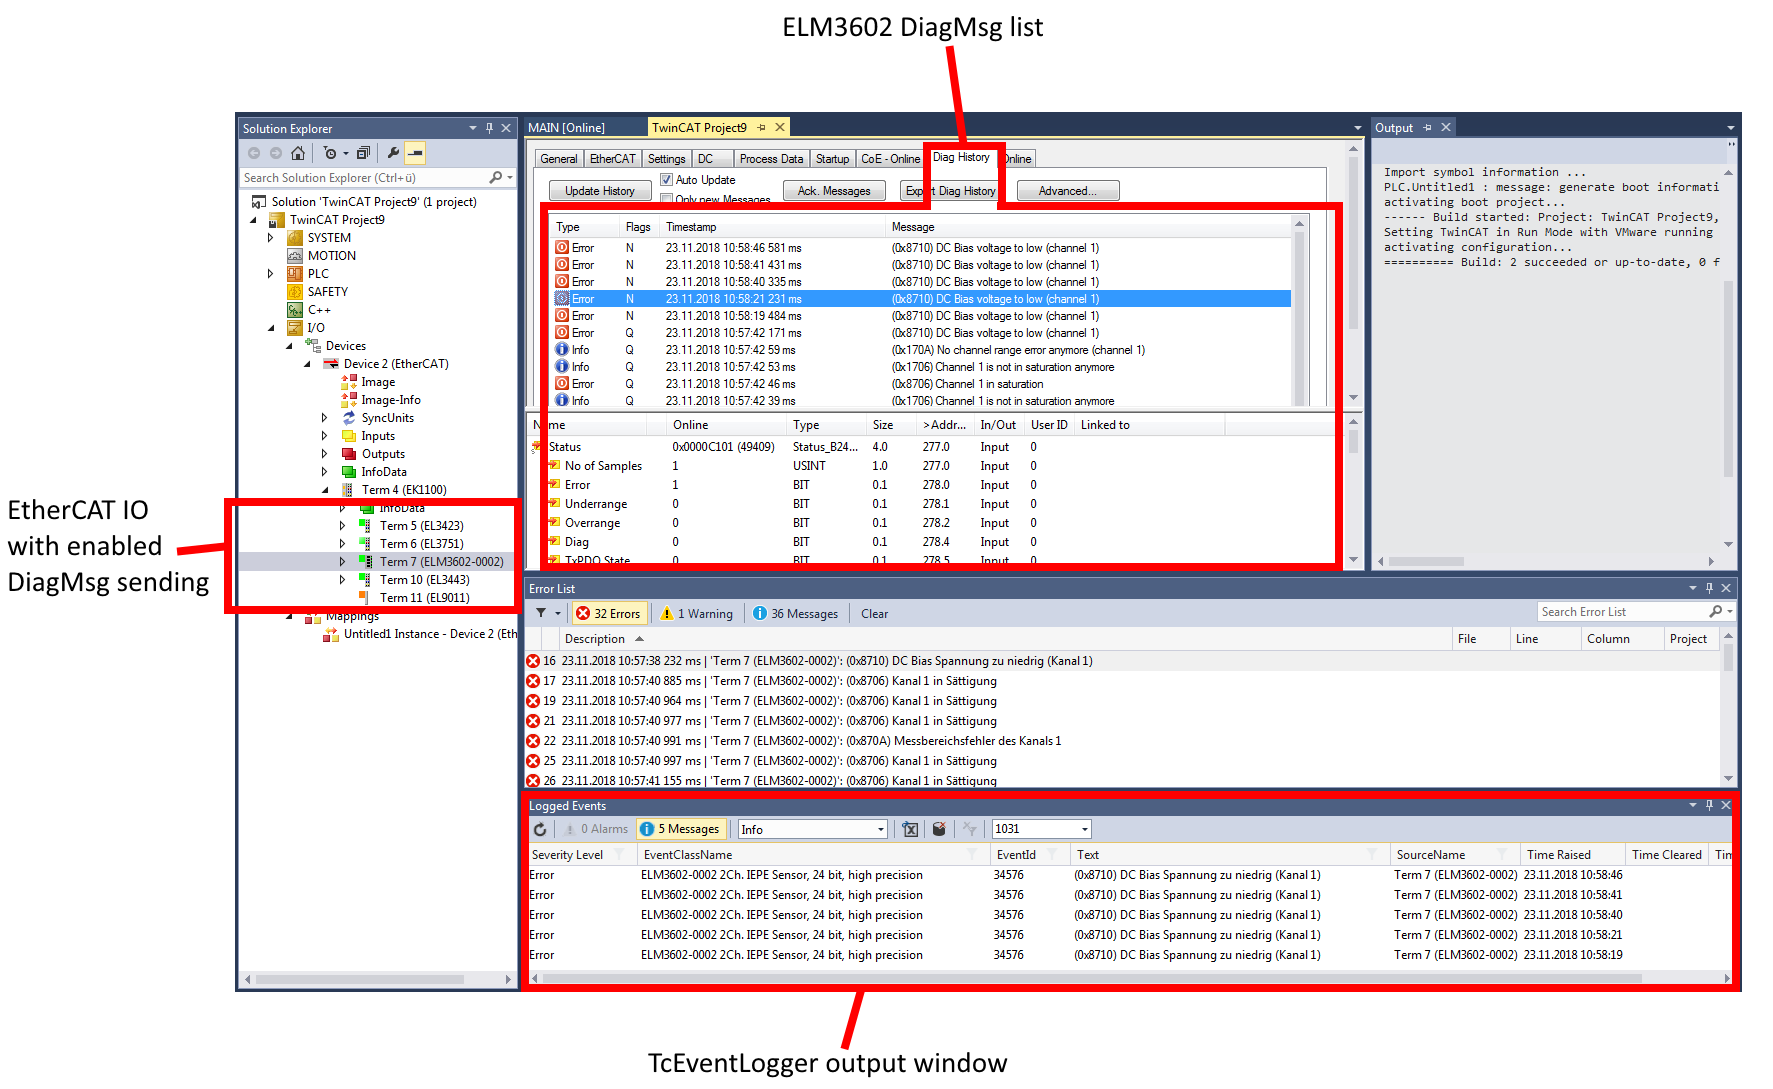1773x1089 pixels.
Task: Select Device 2 (EtherCAT) in tree
Action: click(x=396, y=364)
